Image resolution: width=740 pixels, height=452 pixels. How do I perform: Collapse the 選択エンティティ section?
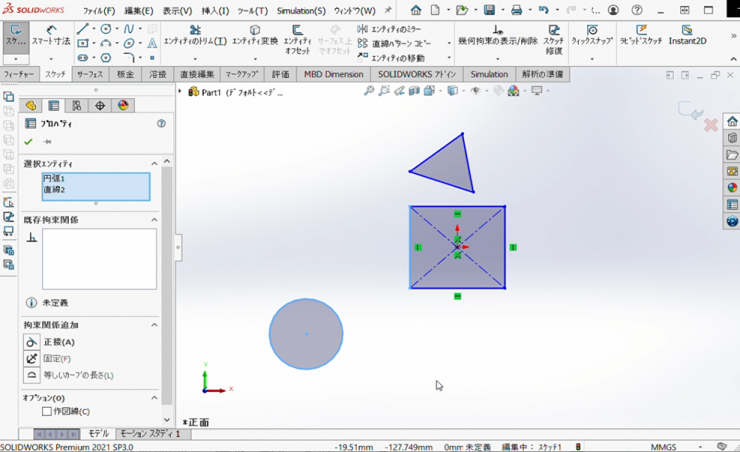(x=154, y=164)
